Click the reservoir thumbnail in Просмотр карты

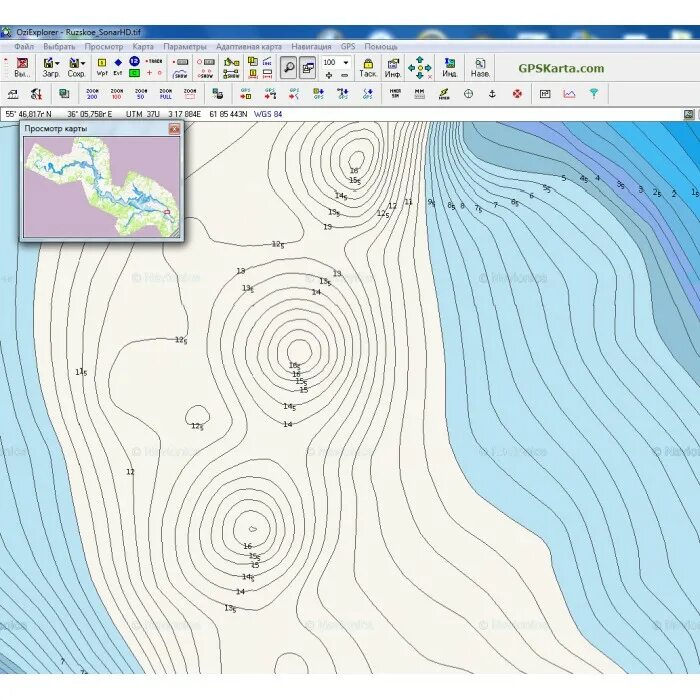point(102,187)
